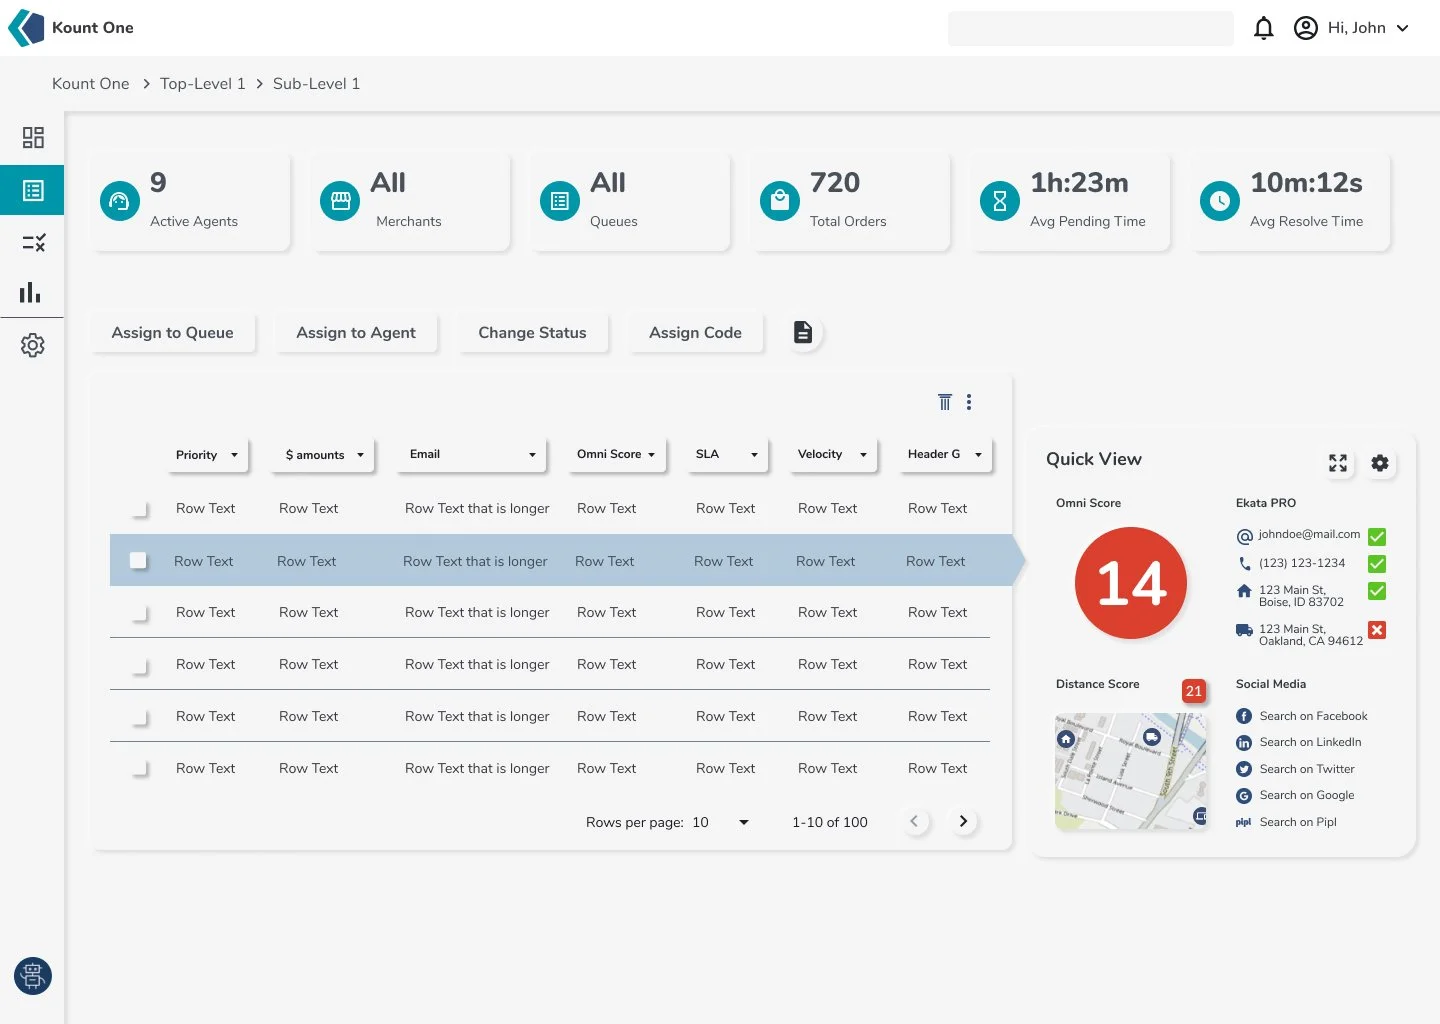This screenshot has width=1440, height=1024.
Task: Tick the checkbox of the sixth table row
Action: click(x=139, y=769)
